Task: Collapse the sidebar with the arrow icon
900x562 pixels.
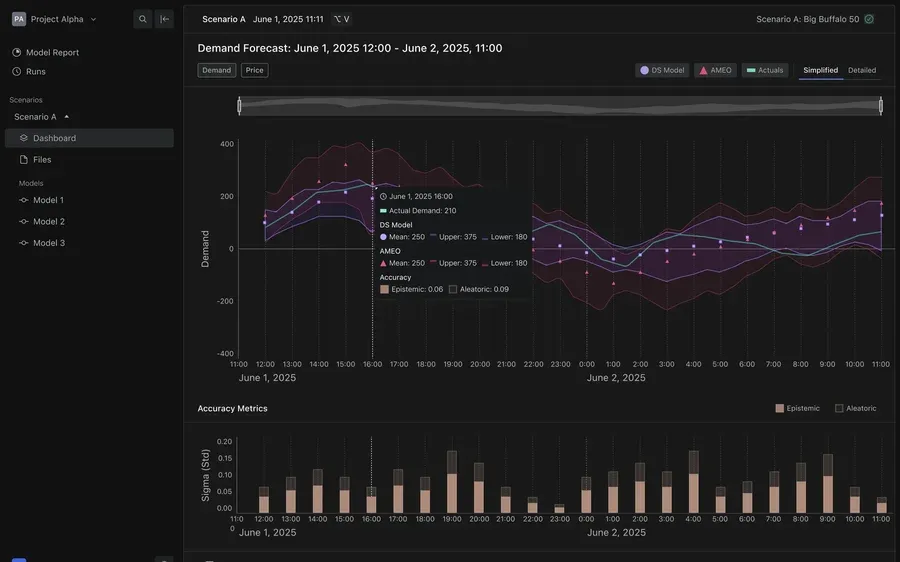Action: (164, 19)
